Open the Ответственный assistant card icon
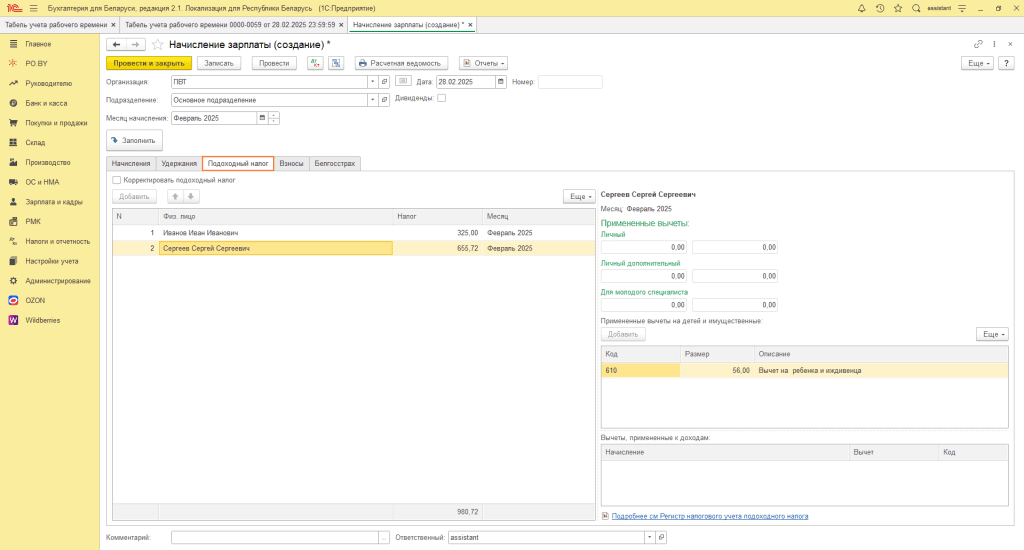The image size is (1024, 550). (661, 537)
